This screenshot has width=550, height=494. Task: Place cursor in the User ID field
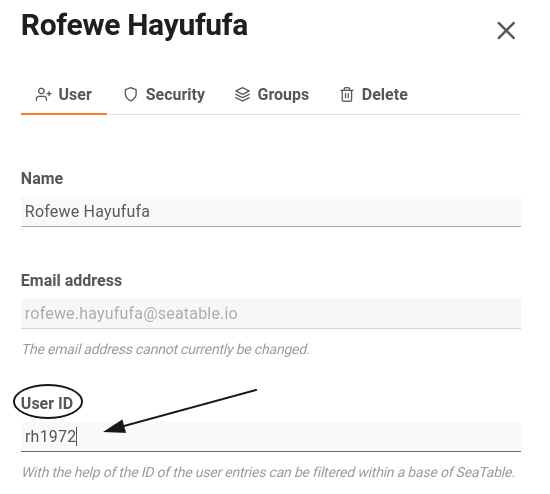[x=271, y=436]
